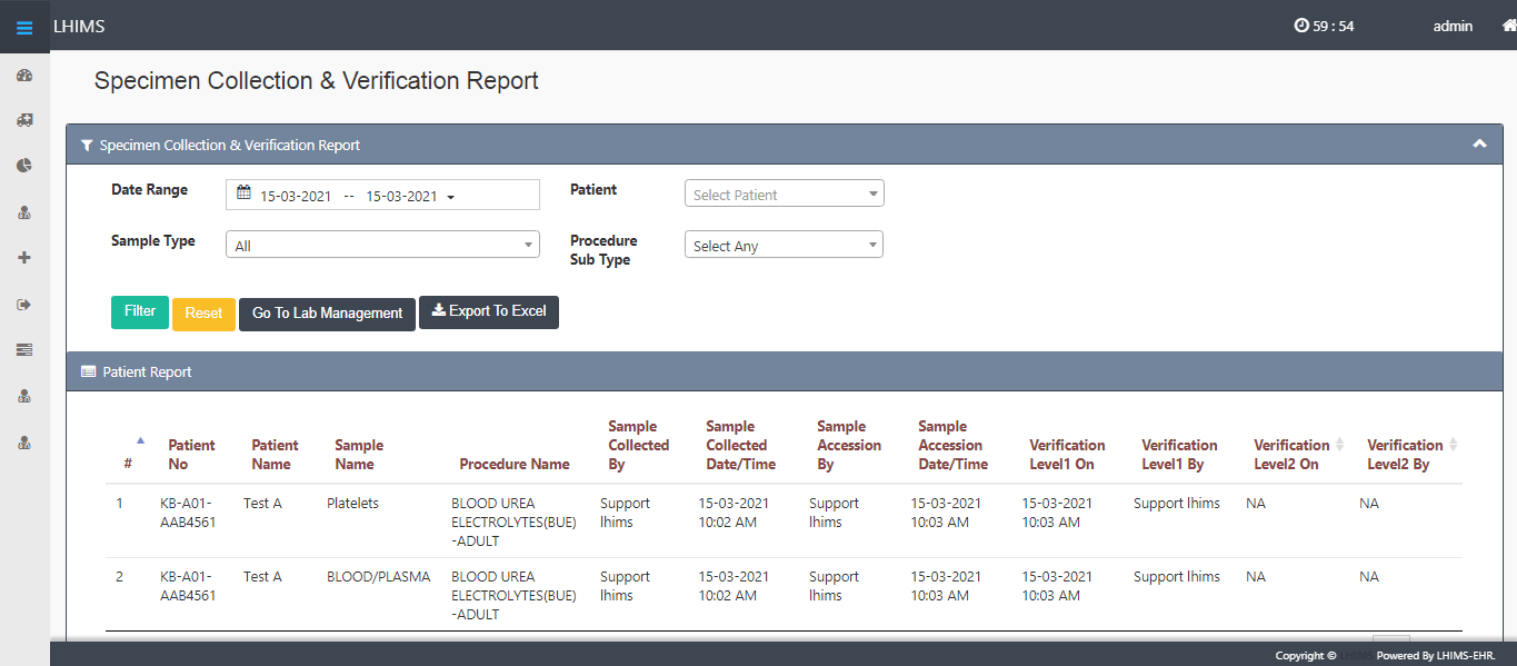Open the Sample Type dropdown
This screenshot has width=1517, height=666.
pos(382,245)
